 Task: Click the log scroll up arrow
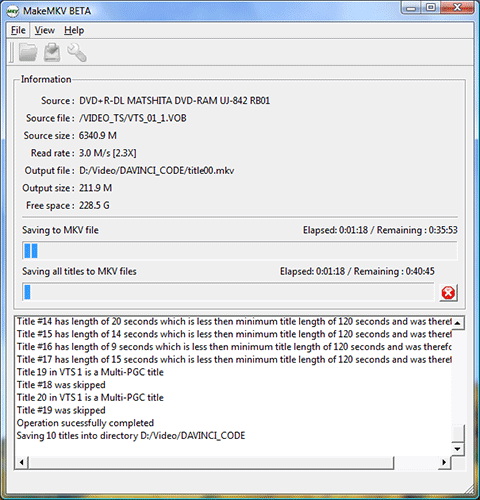coord(458,323)
